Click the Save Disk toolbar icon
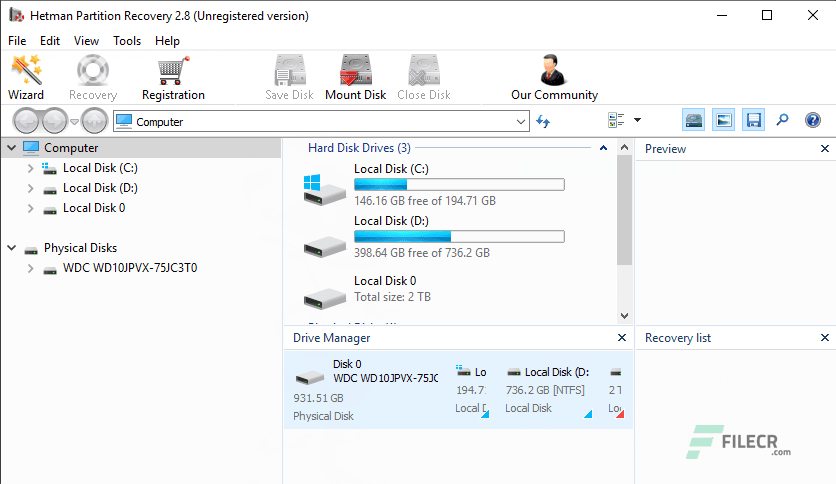Screen dimensions: 836x484 point(290,70)
